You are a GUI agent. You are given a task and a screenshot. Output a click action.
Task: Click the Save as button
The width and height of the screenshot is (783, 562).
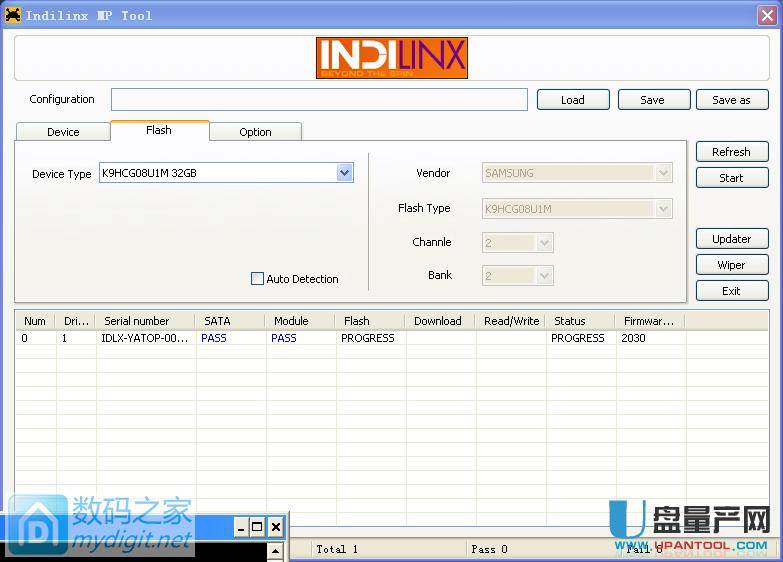(x=731, y=100)
